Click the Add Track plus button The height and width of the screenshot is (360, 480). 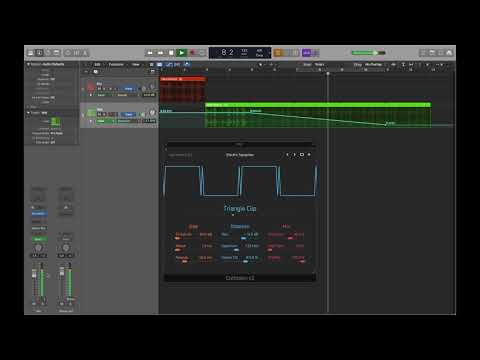tap(86, 71)
